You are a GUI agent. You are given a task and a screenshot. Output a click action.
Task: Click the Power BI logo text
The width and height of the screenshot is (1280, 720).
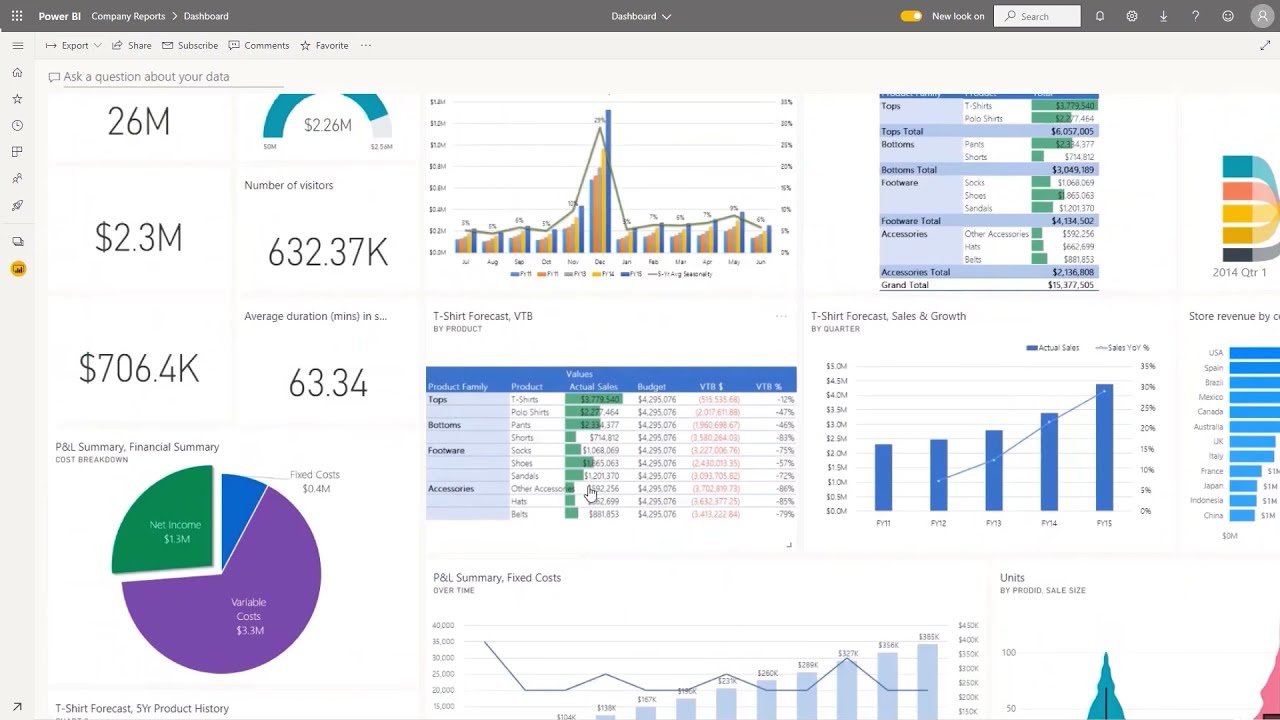pyautogui.click(x=59, y=16)
